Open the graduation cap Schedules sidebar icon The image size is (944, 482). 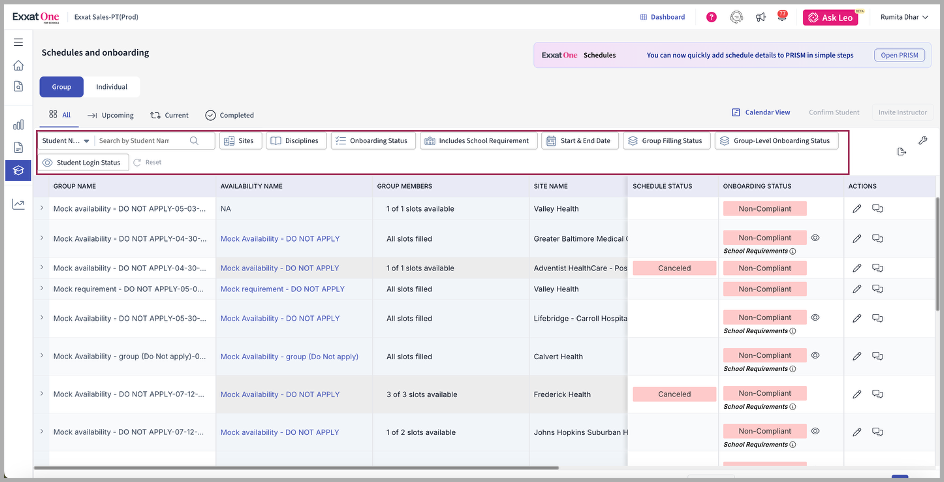[x=18, y=169]
